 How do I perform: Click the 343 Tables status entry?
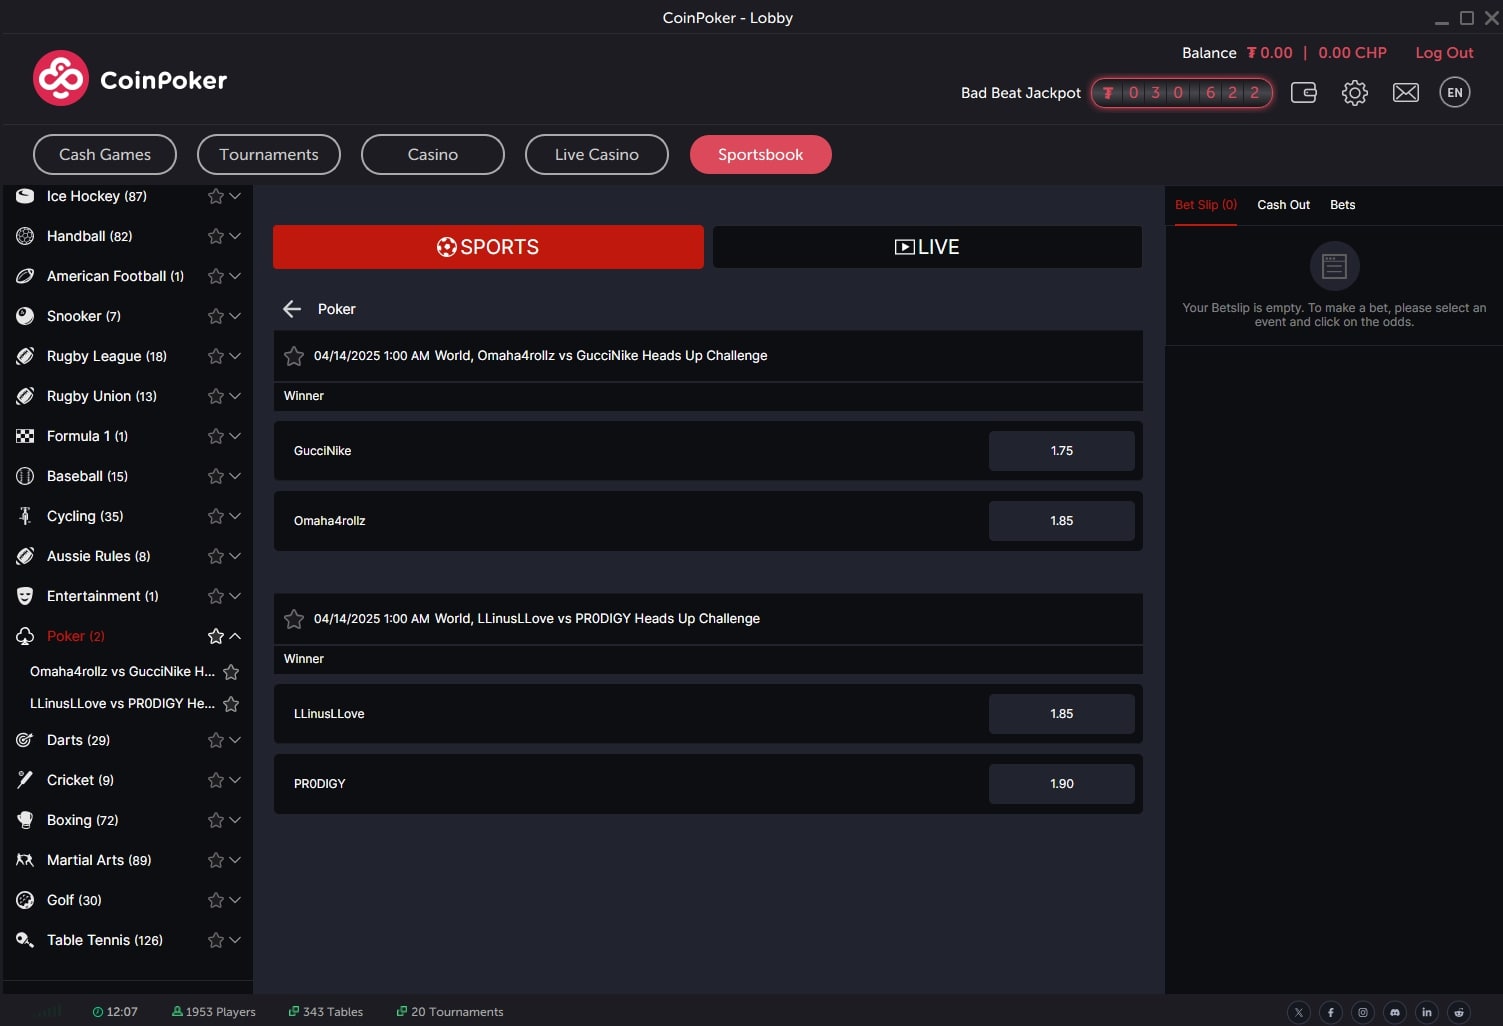325,1012
